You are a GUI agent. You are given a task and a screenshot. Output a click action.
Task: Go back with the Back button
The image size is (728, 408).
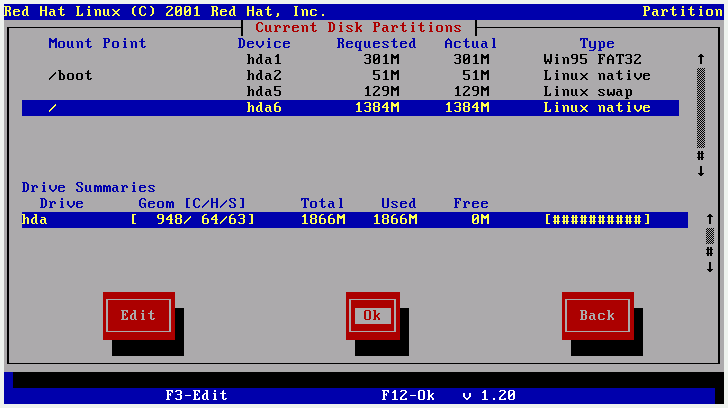click(598, 316)
